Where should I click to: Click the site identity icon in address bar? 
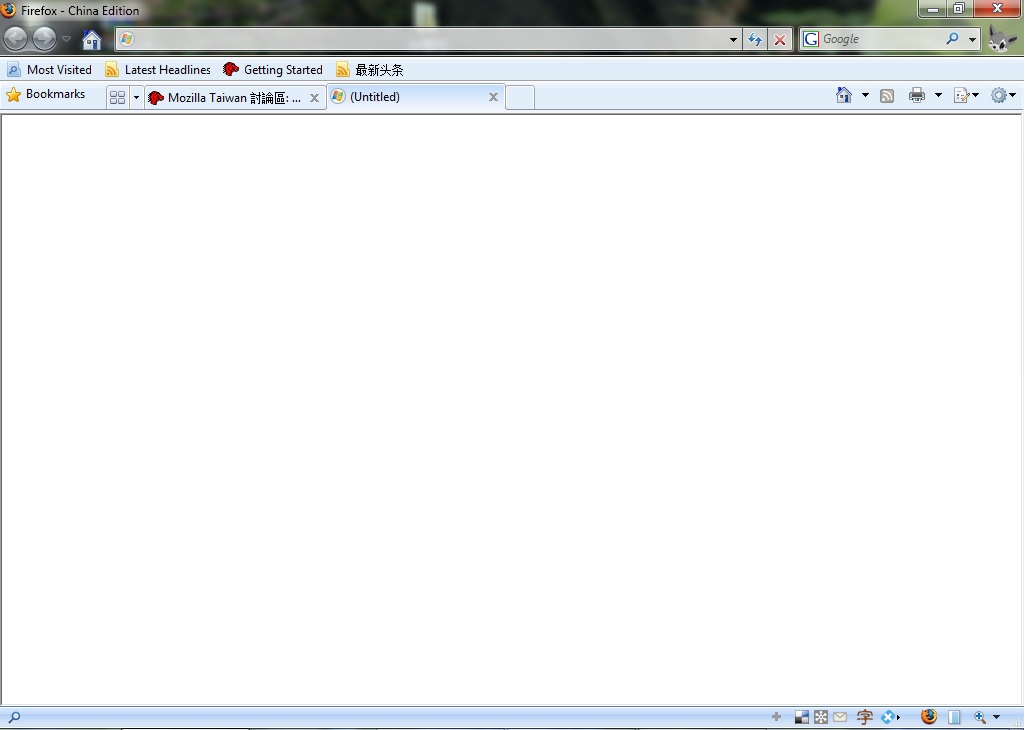coord(127,39)
